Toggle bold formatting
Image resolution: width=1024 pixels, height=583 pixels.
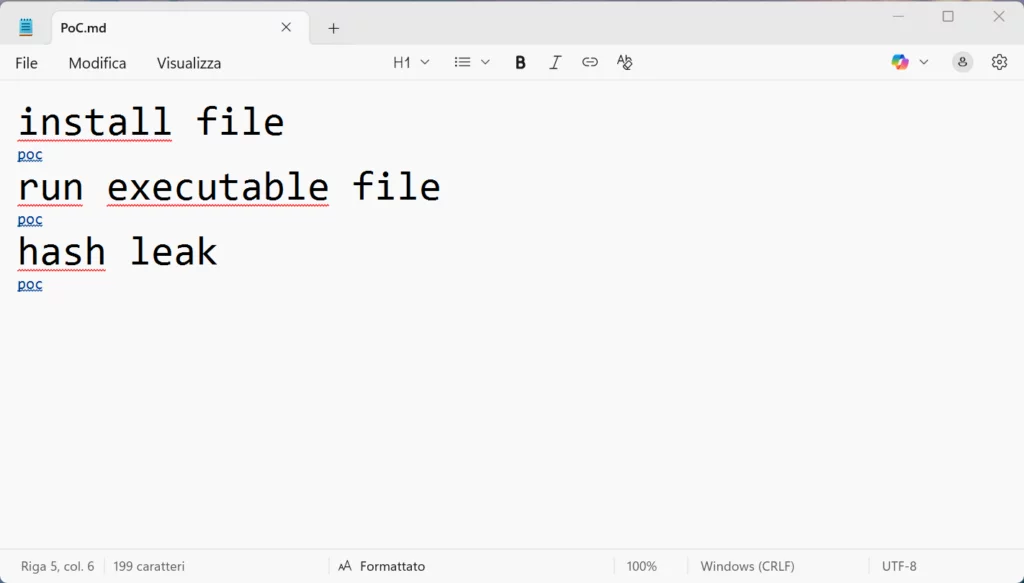coord(520,62)
